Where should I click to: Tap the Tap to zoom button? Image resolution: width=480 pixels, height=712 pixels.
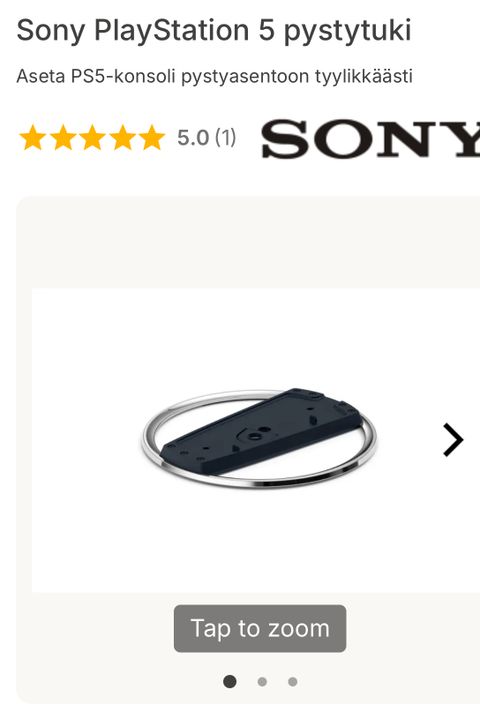click(260, 628)
